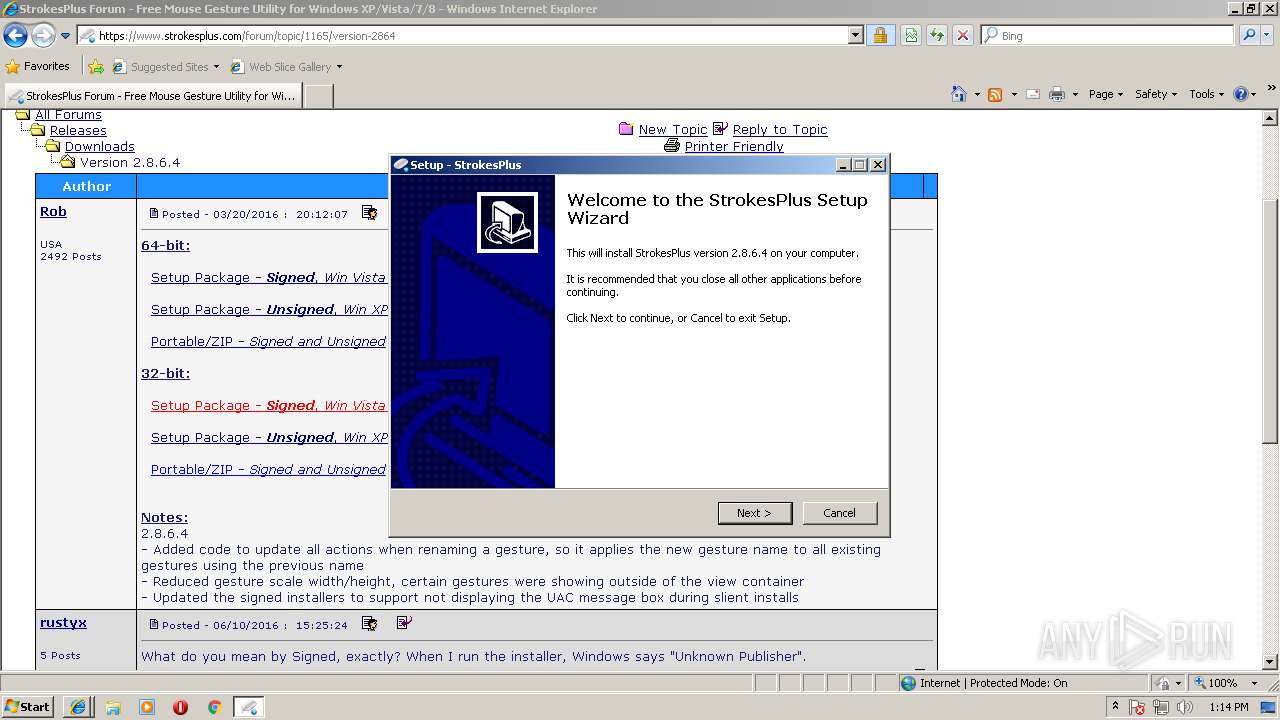This screenshot has height=720, width=1280.
Task: Open the Page menu
Action: pos(1106,94)
